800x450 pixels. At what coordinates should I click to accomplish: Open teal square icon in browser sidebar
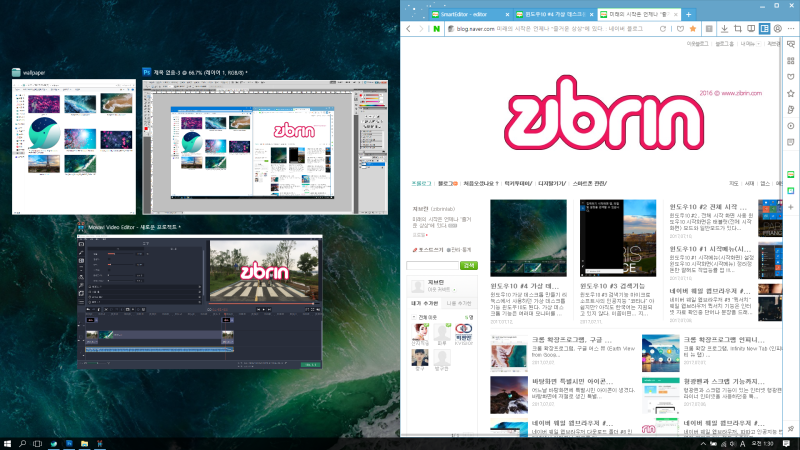pos(791,191)
